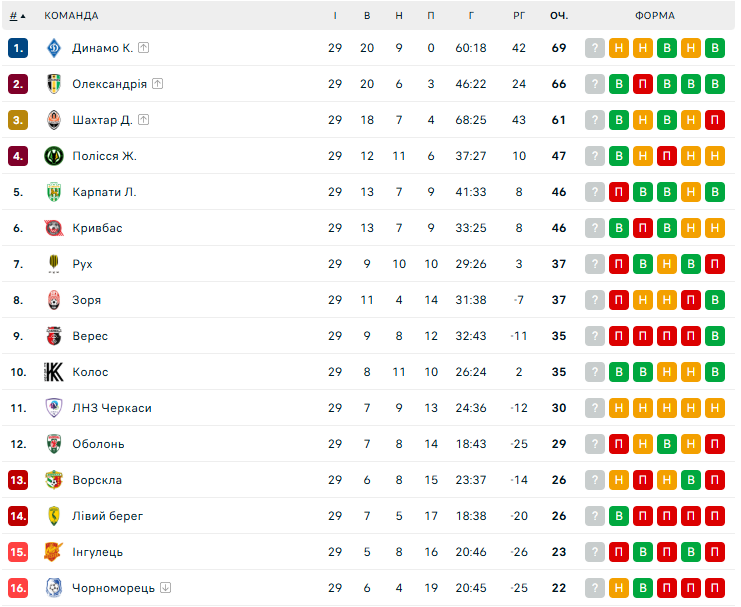The image size is (741, 607).
Task: Click the КОМАНДА column header
Action: tap(71, 16)
